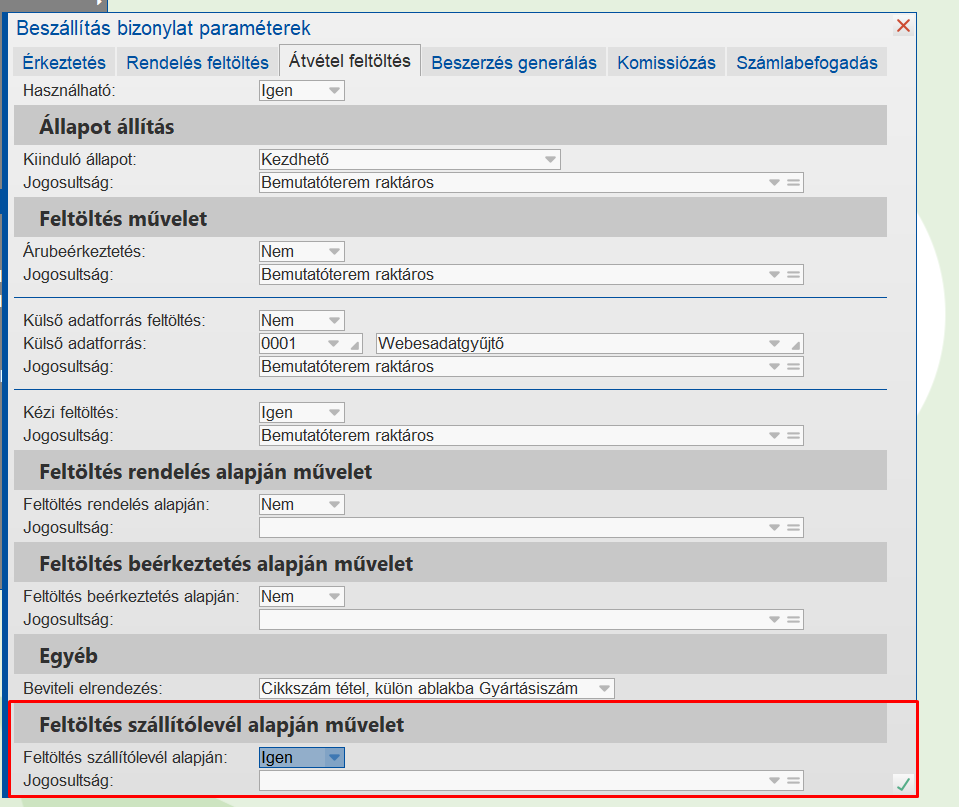Click the Használható: label
The height and width of the screenshot is (807, 959).
(69, 91)
